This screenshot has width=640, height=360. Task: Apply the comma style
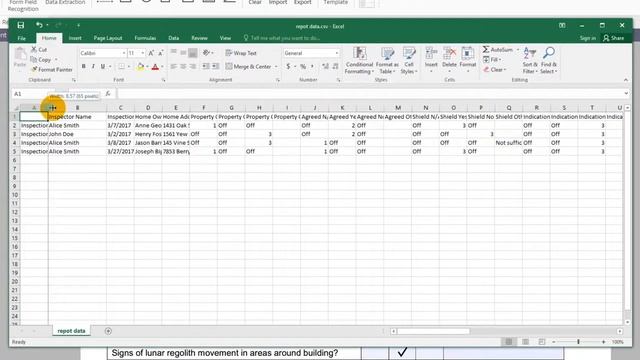312,67
